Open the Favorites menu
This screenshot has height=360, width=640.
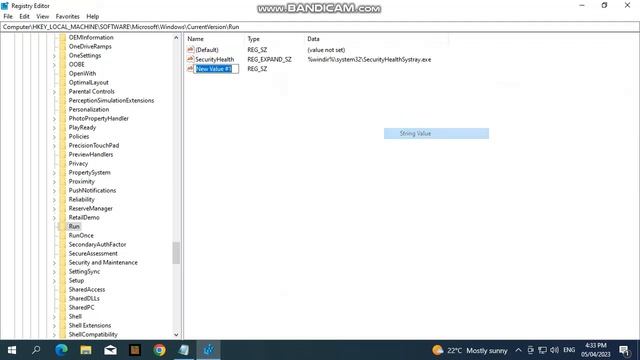(x=67, y=16)
